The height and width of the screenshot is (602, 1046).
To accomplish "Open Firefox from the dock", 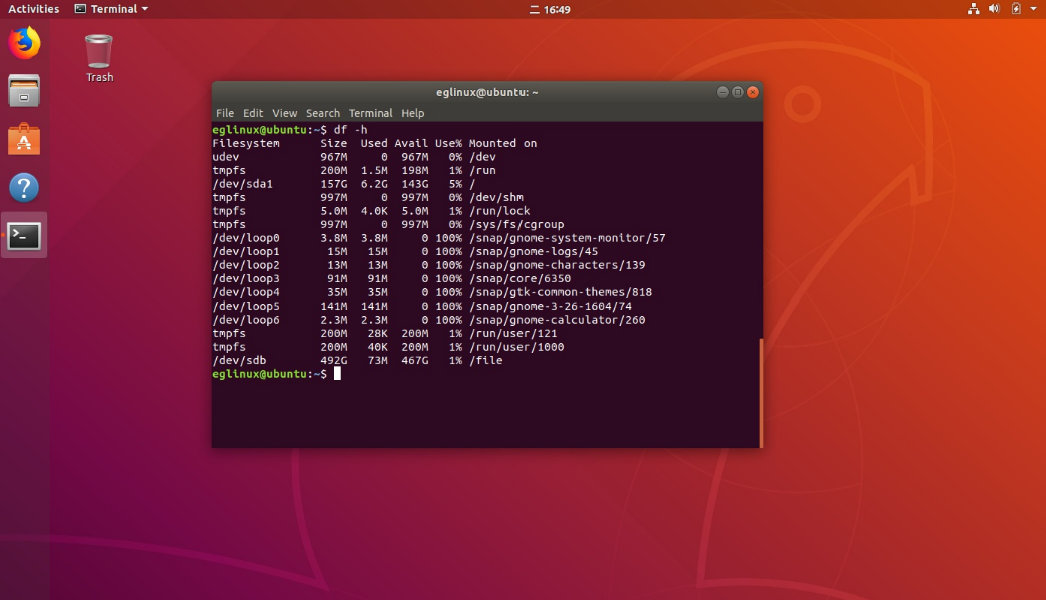I will (x=24, y=43).
